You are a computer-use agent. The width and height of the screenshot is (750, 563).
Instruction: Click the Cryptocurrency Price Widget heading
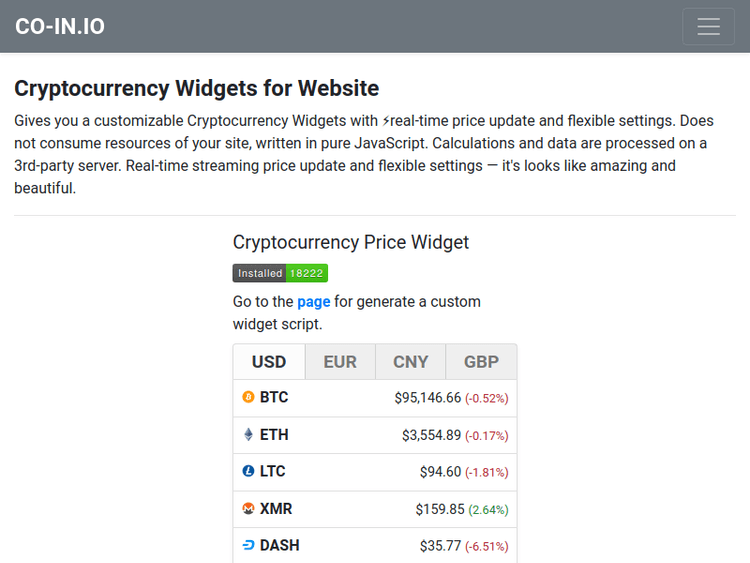(351, 242)
